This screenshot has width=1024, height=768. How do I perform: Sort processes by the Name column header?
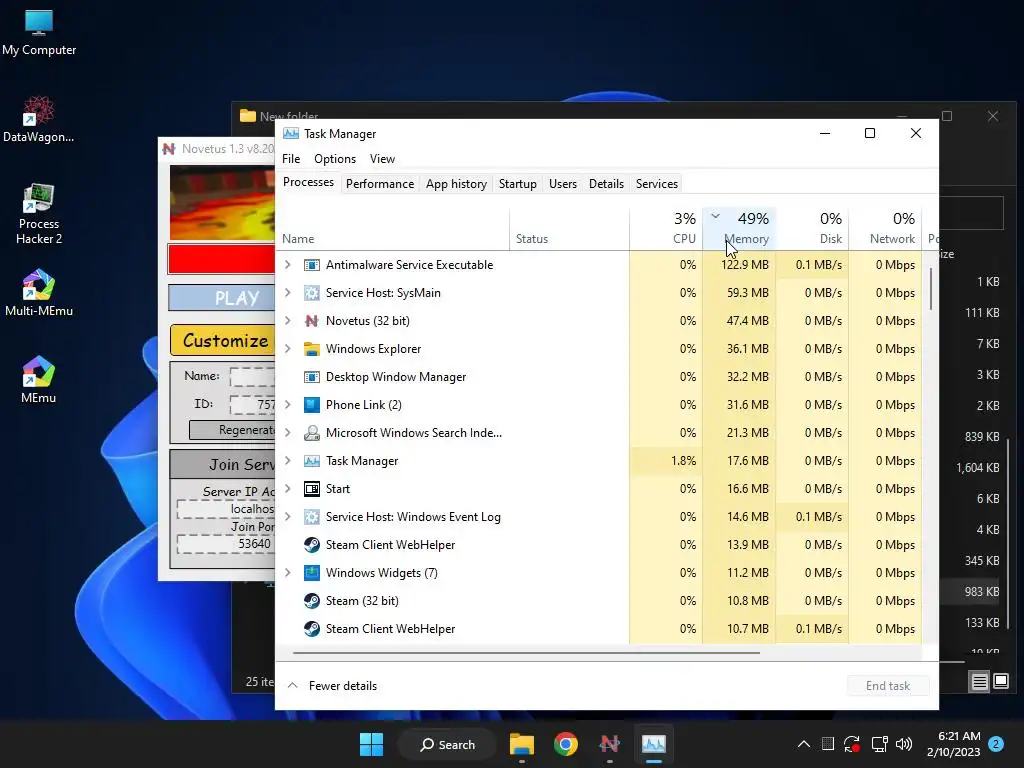(393, 229)
